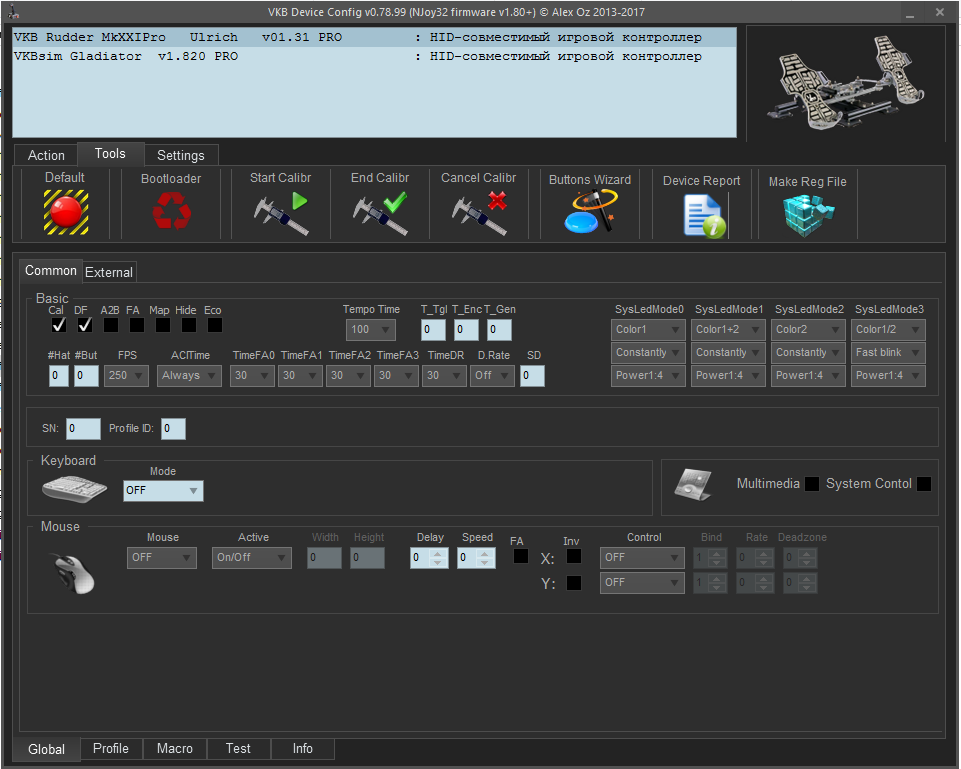Select VKB Rudder MkXXIPro device row

click(374, 37)
